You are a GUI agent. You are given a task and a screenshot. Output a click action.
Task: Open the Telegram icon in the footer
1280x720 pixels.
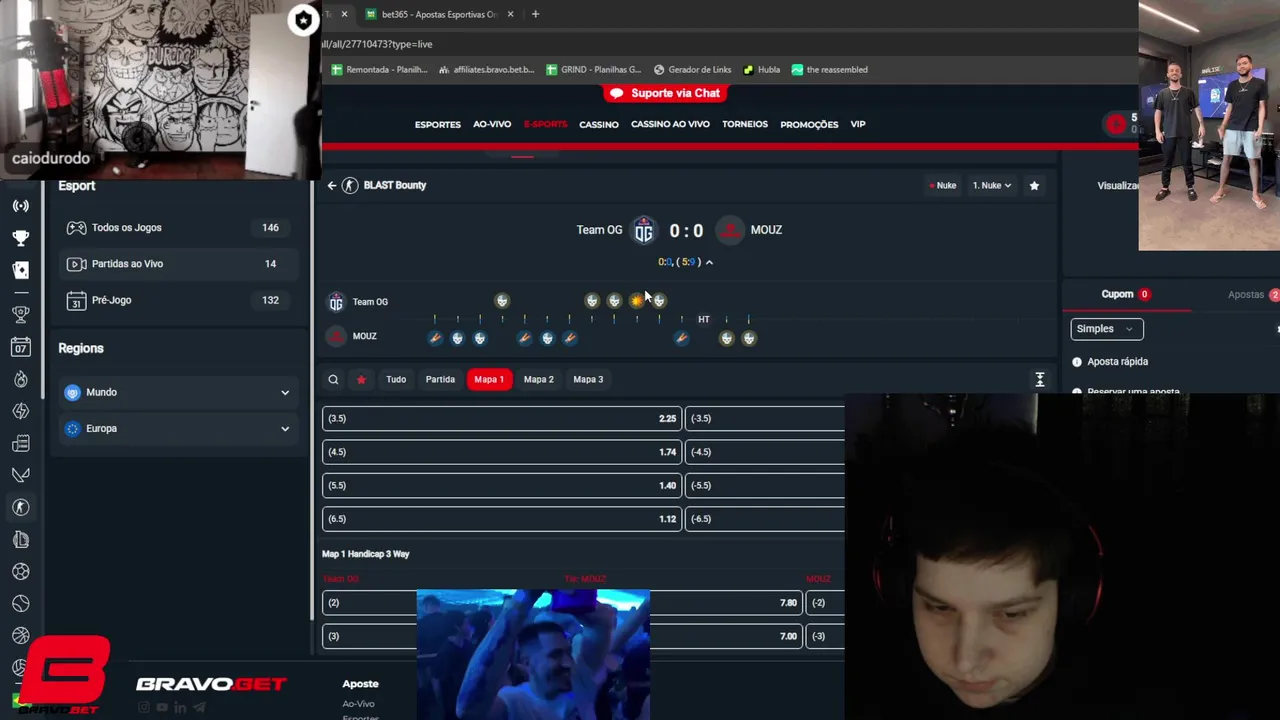point(200,707)
